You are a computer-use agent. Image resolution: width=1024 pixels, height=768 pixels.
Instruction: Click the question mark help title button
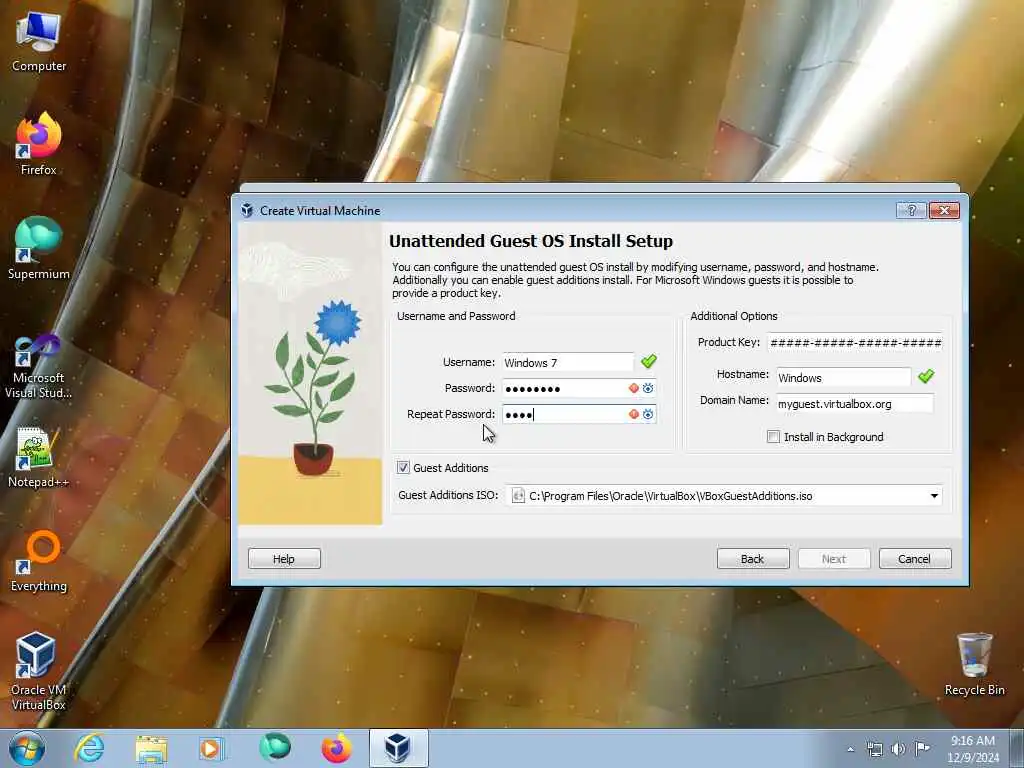[x=912, y=210]
